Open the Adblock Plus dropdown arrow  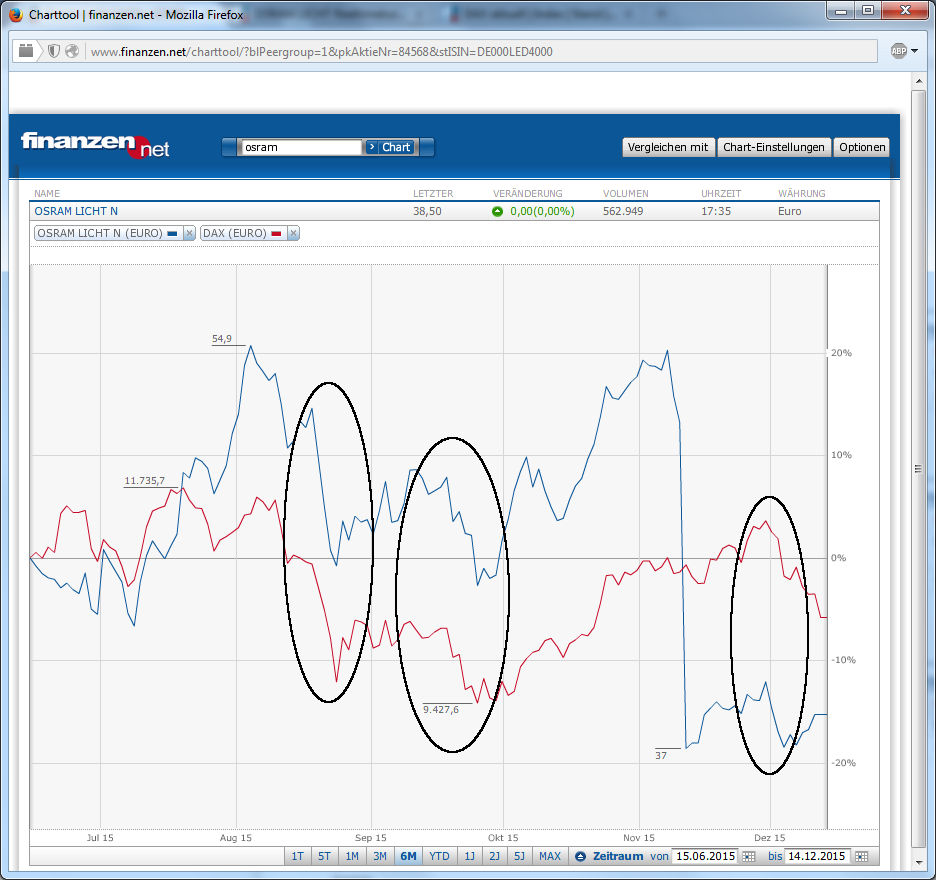pos(915,51)
